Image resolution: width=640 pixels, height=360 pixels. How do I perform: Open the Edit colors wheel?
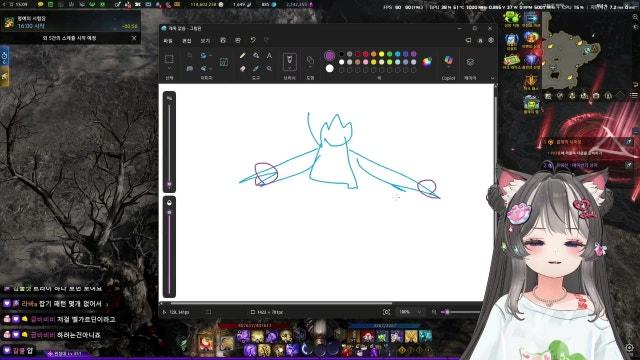coord(427,62)
